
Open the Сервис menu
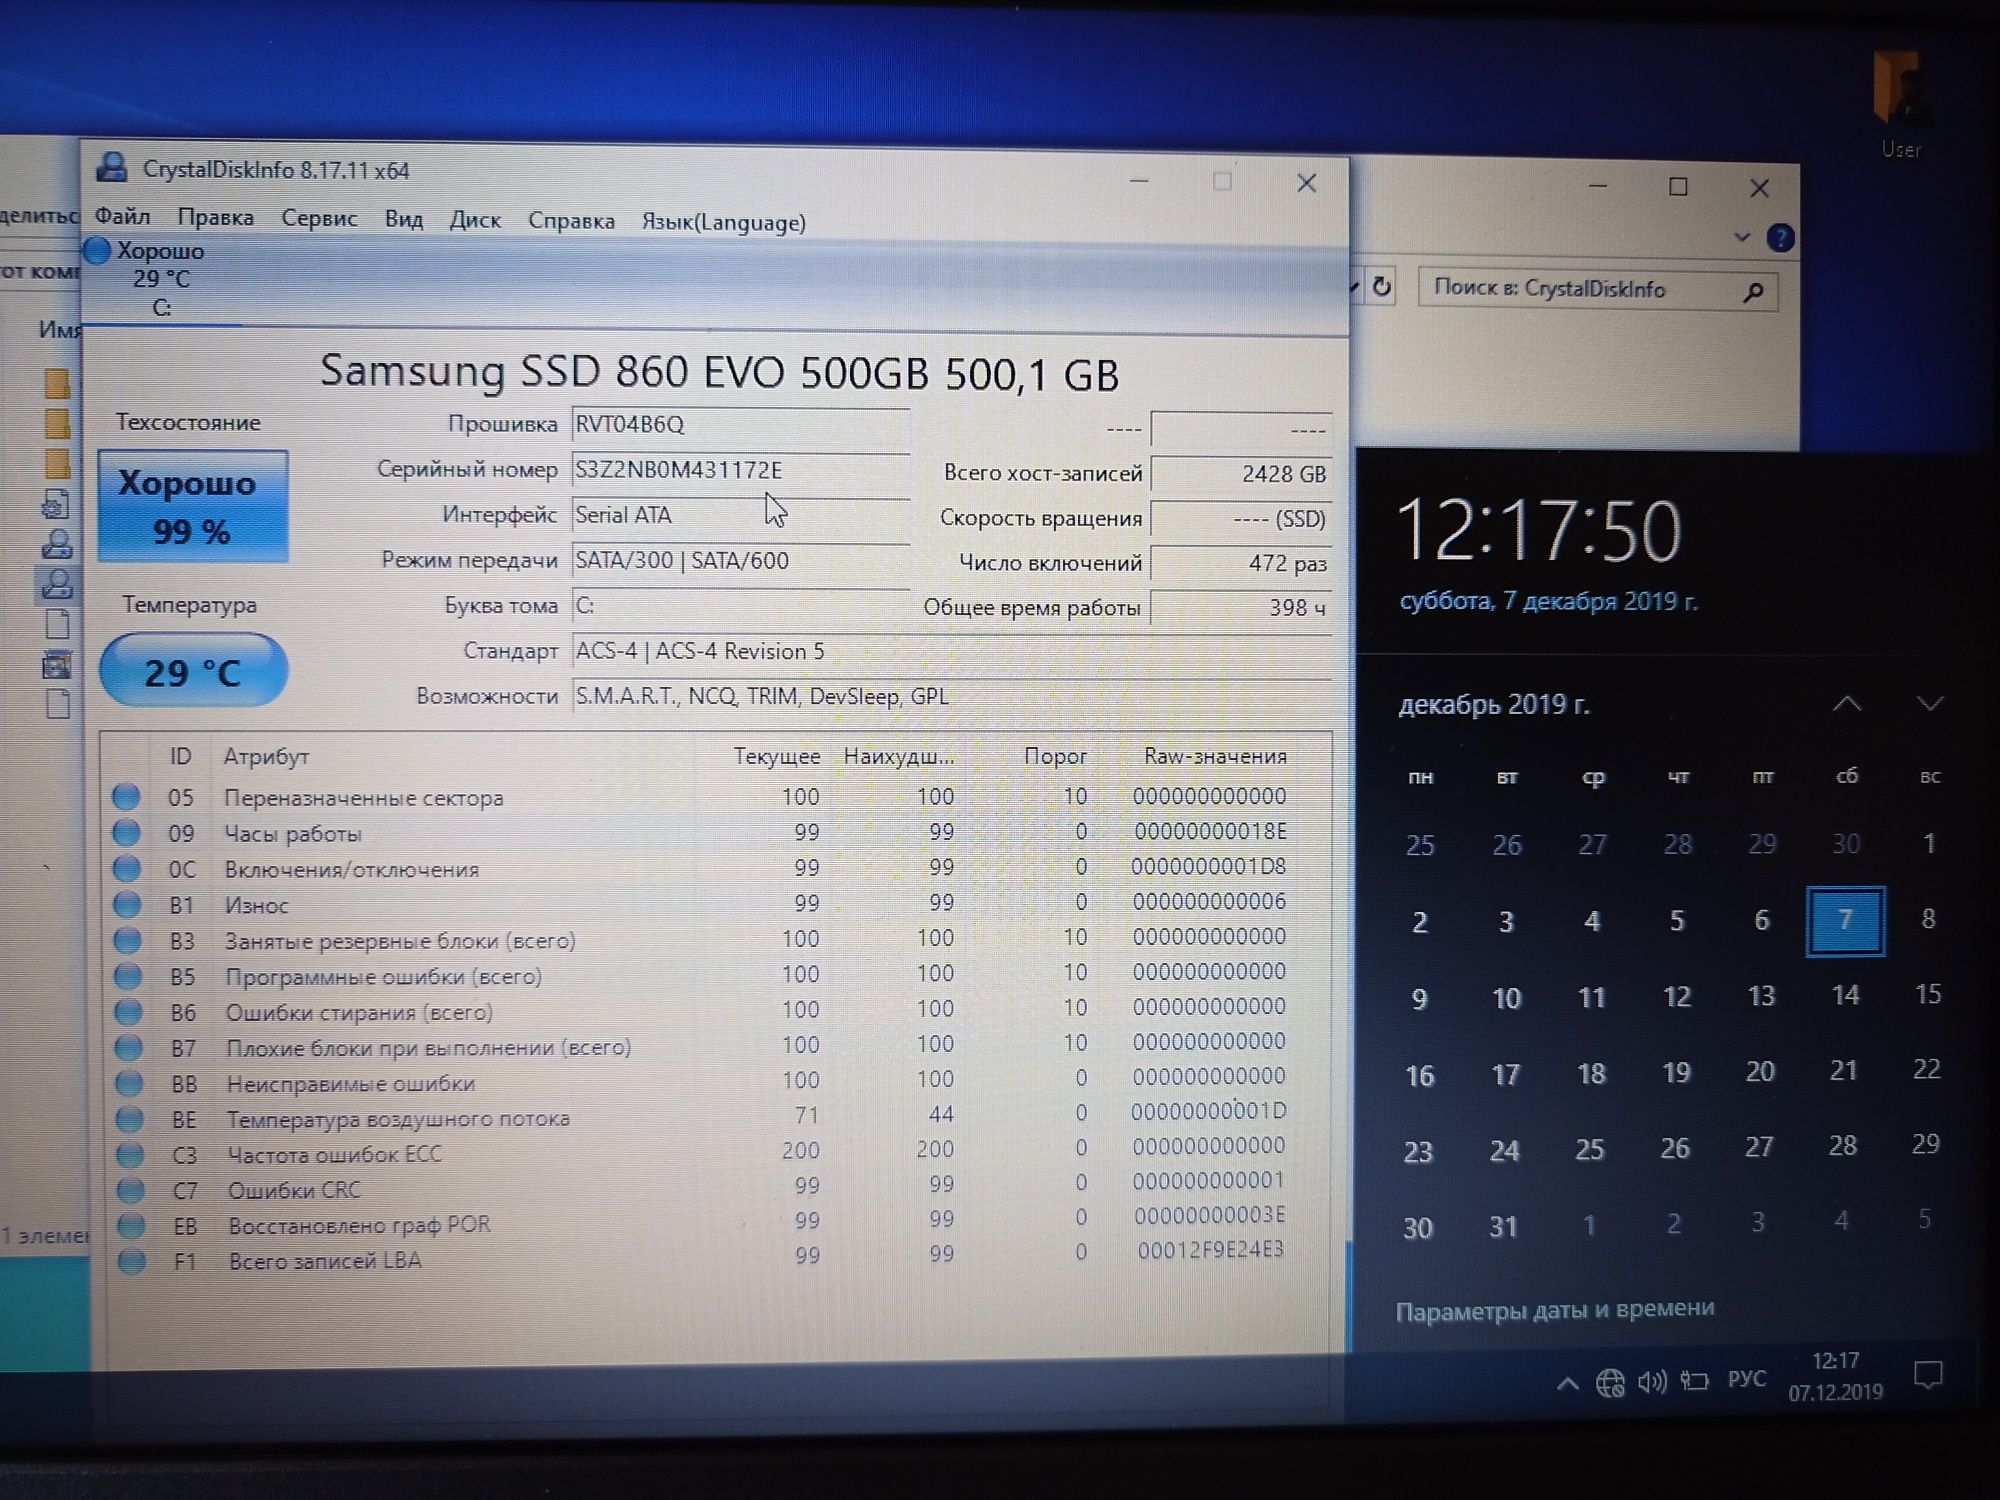(x=319, y=218)
